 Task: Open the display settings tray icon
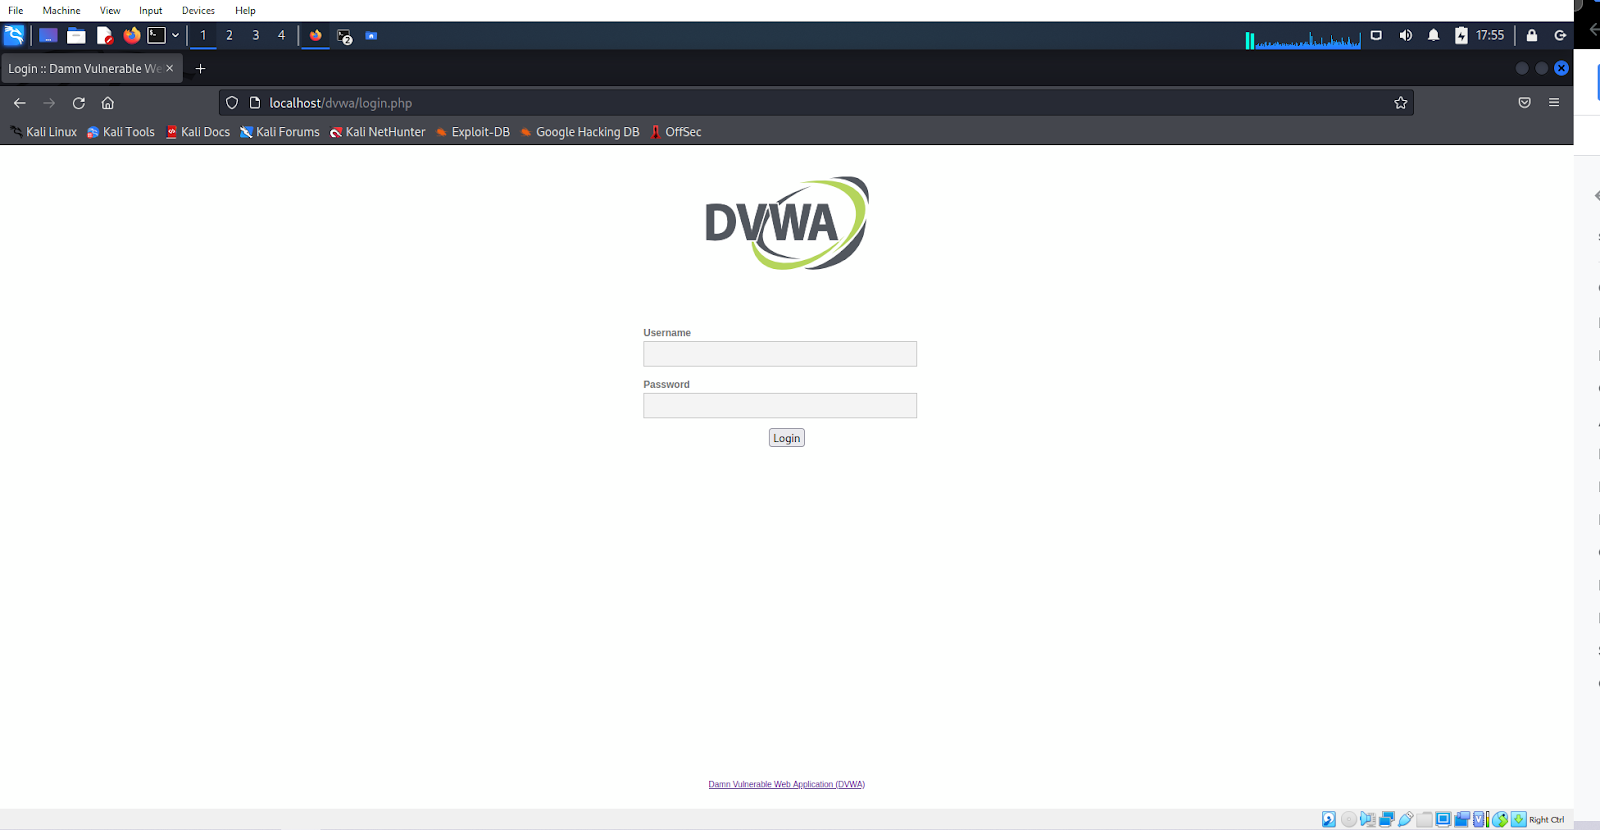click(x=1376, y=35)
